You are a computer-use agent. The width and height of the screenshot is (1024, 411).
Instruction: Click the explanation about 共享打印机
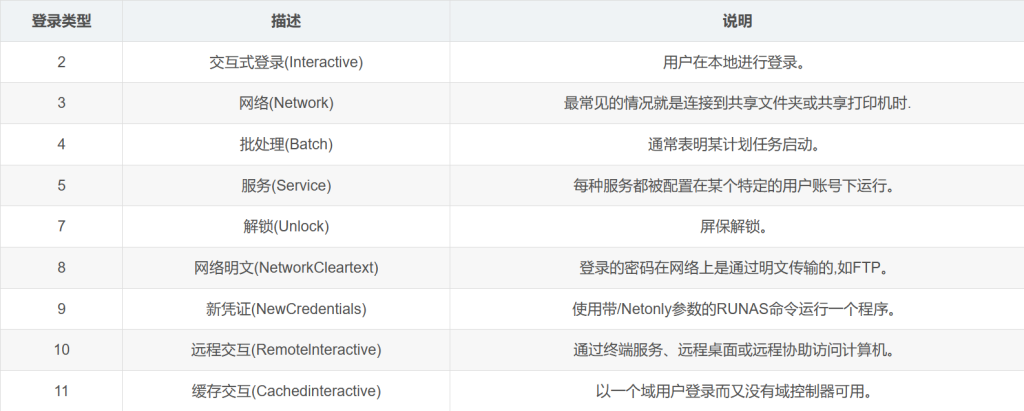pos(737,103)
